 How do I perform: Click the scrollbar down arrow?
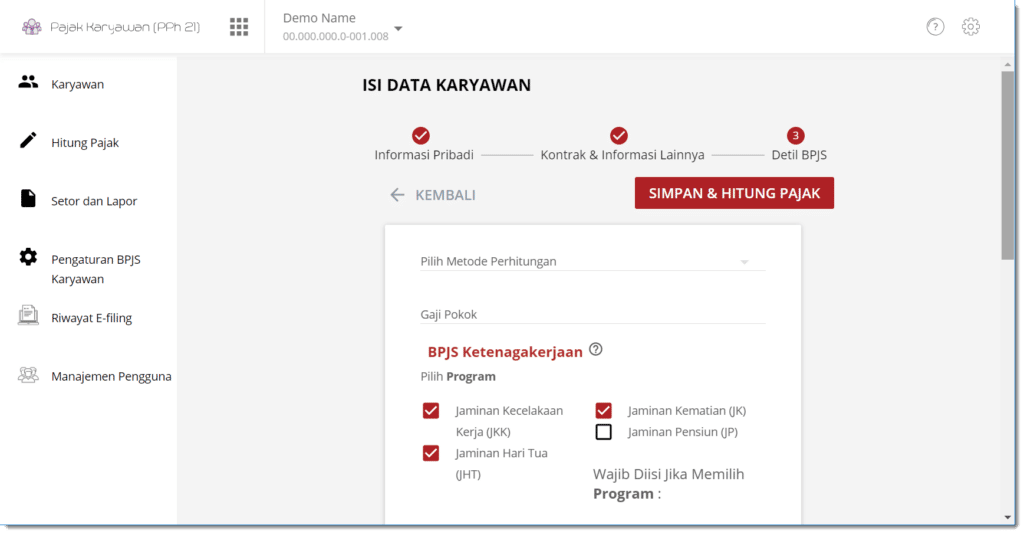click(x=1008, y=518)
